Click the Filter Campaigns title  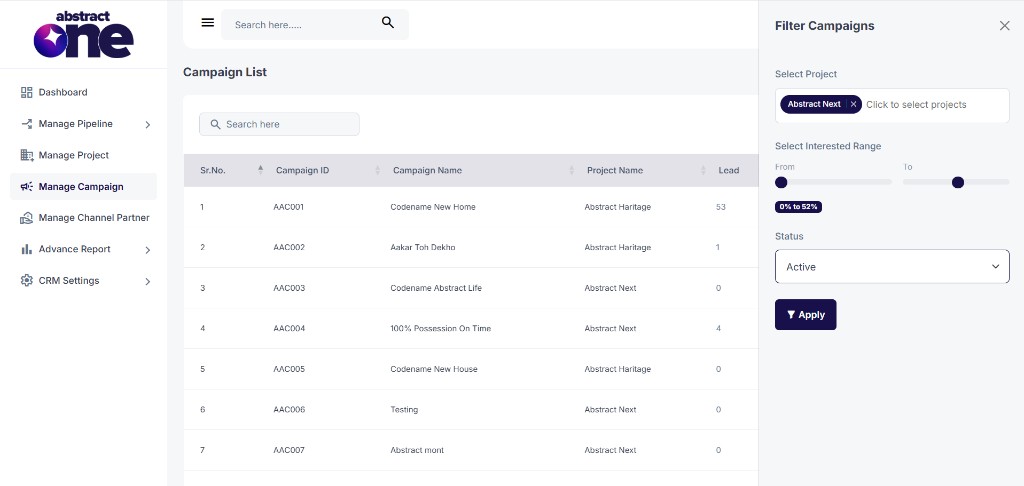[x=824, y=25]
